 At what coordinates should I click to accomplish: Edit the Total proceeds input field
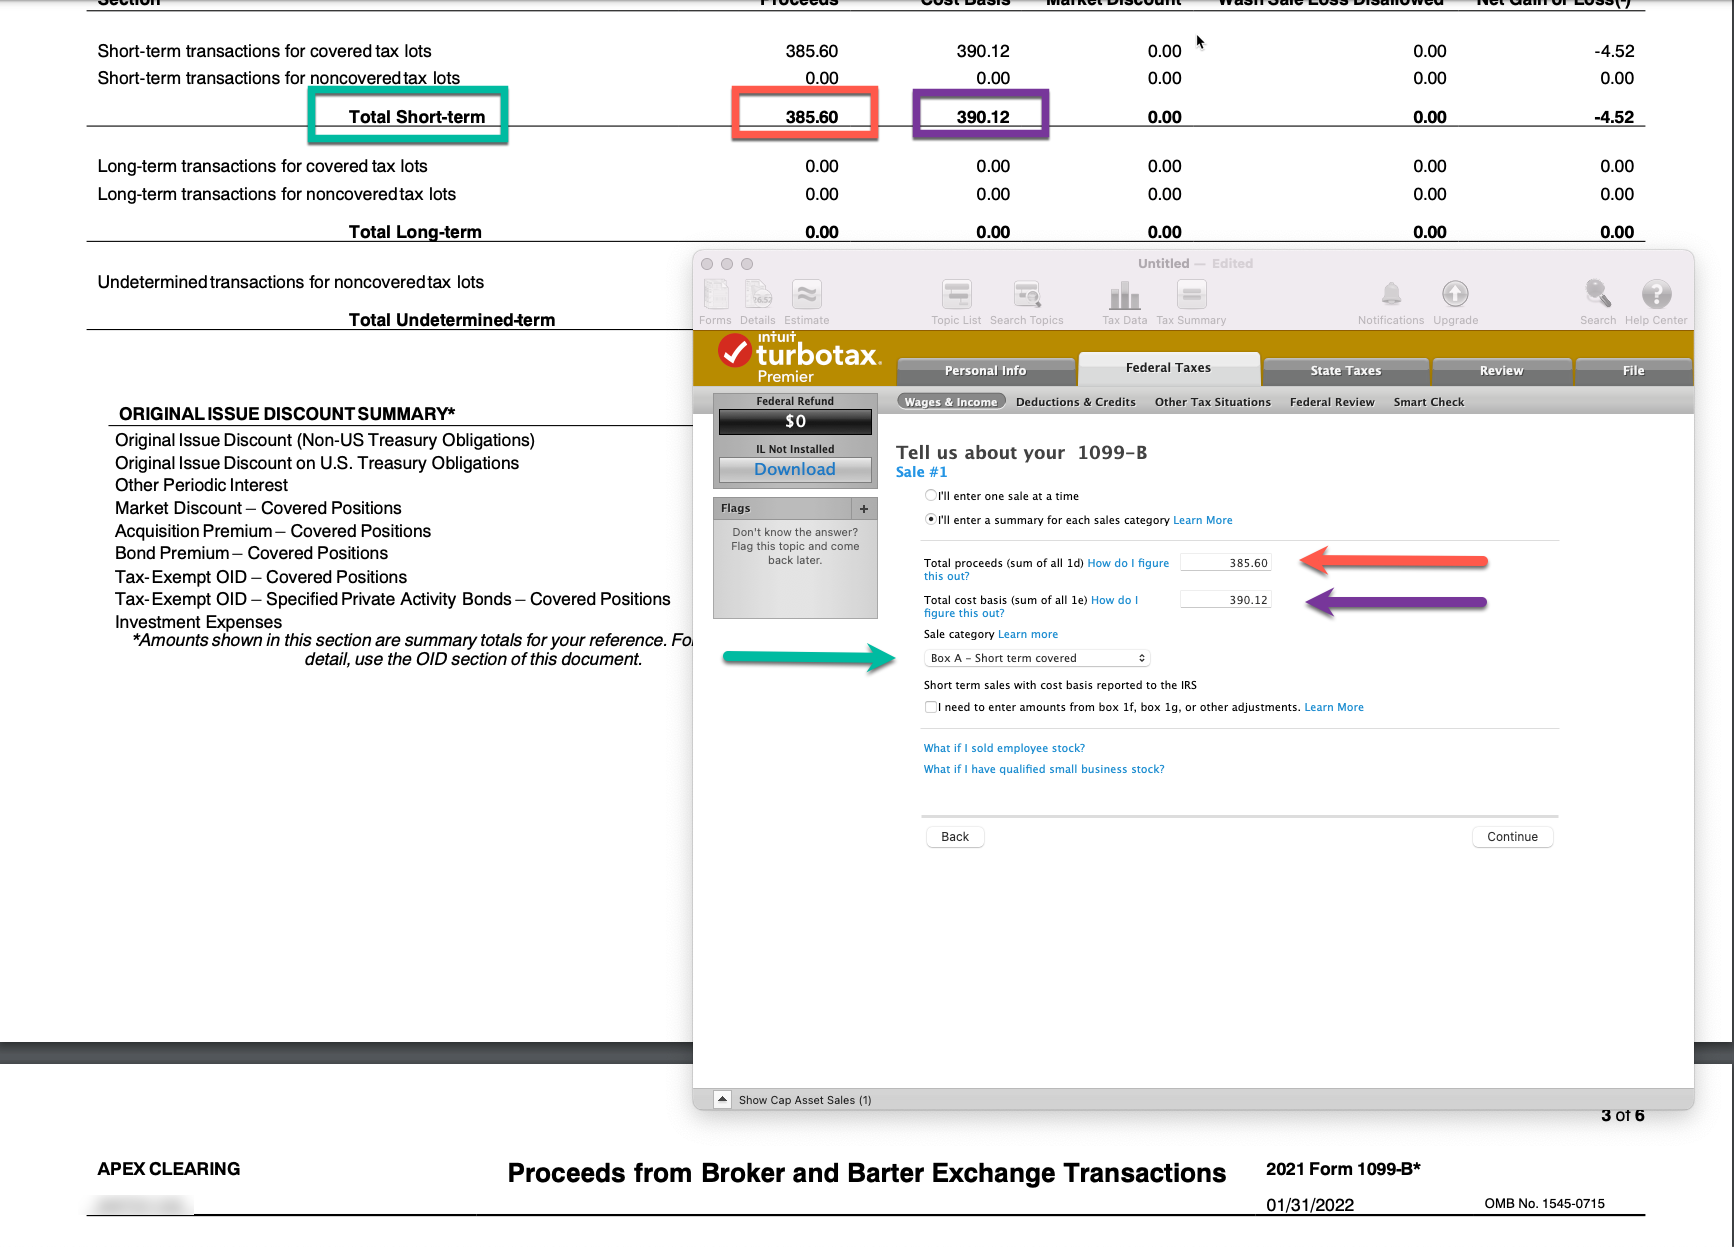click(1225, 561)
